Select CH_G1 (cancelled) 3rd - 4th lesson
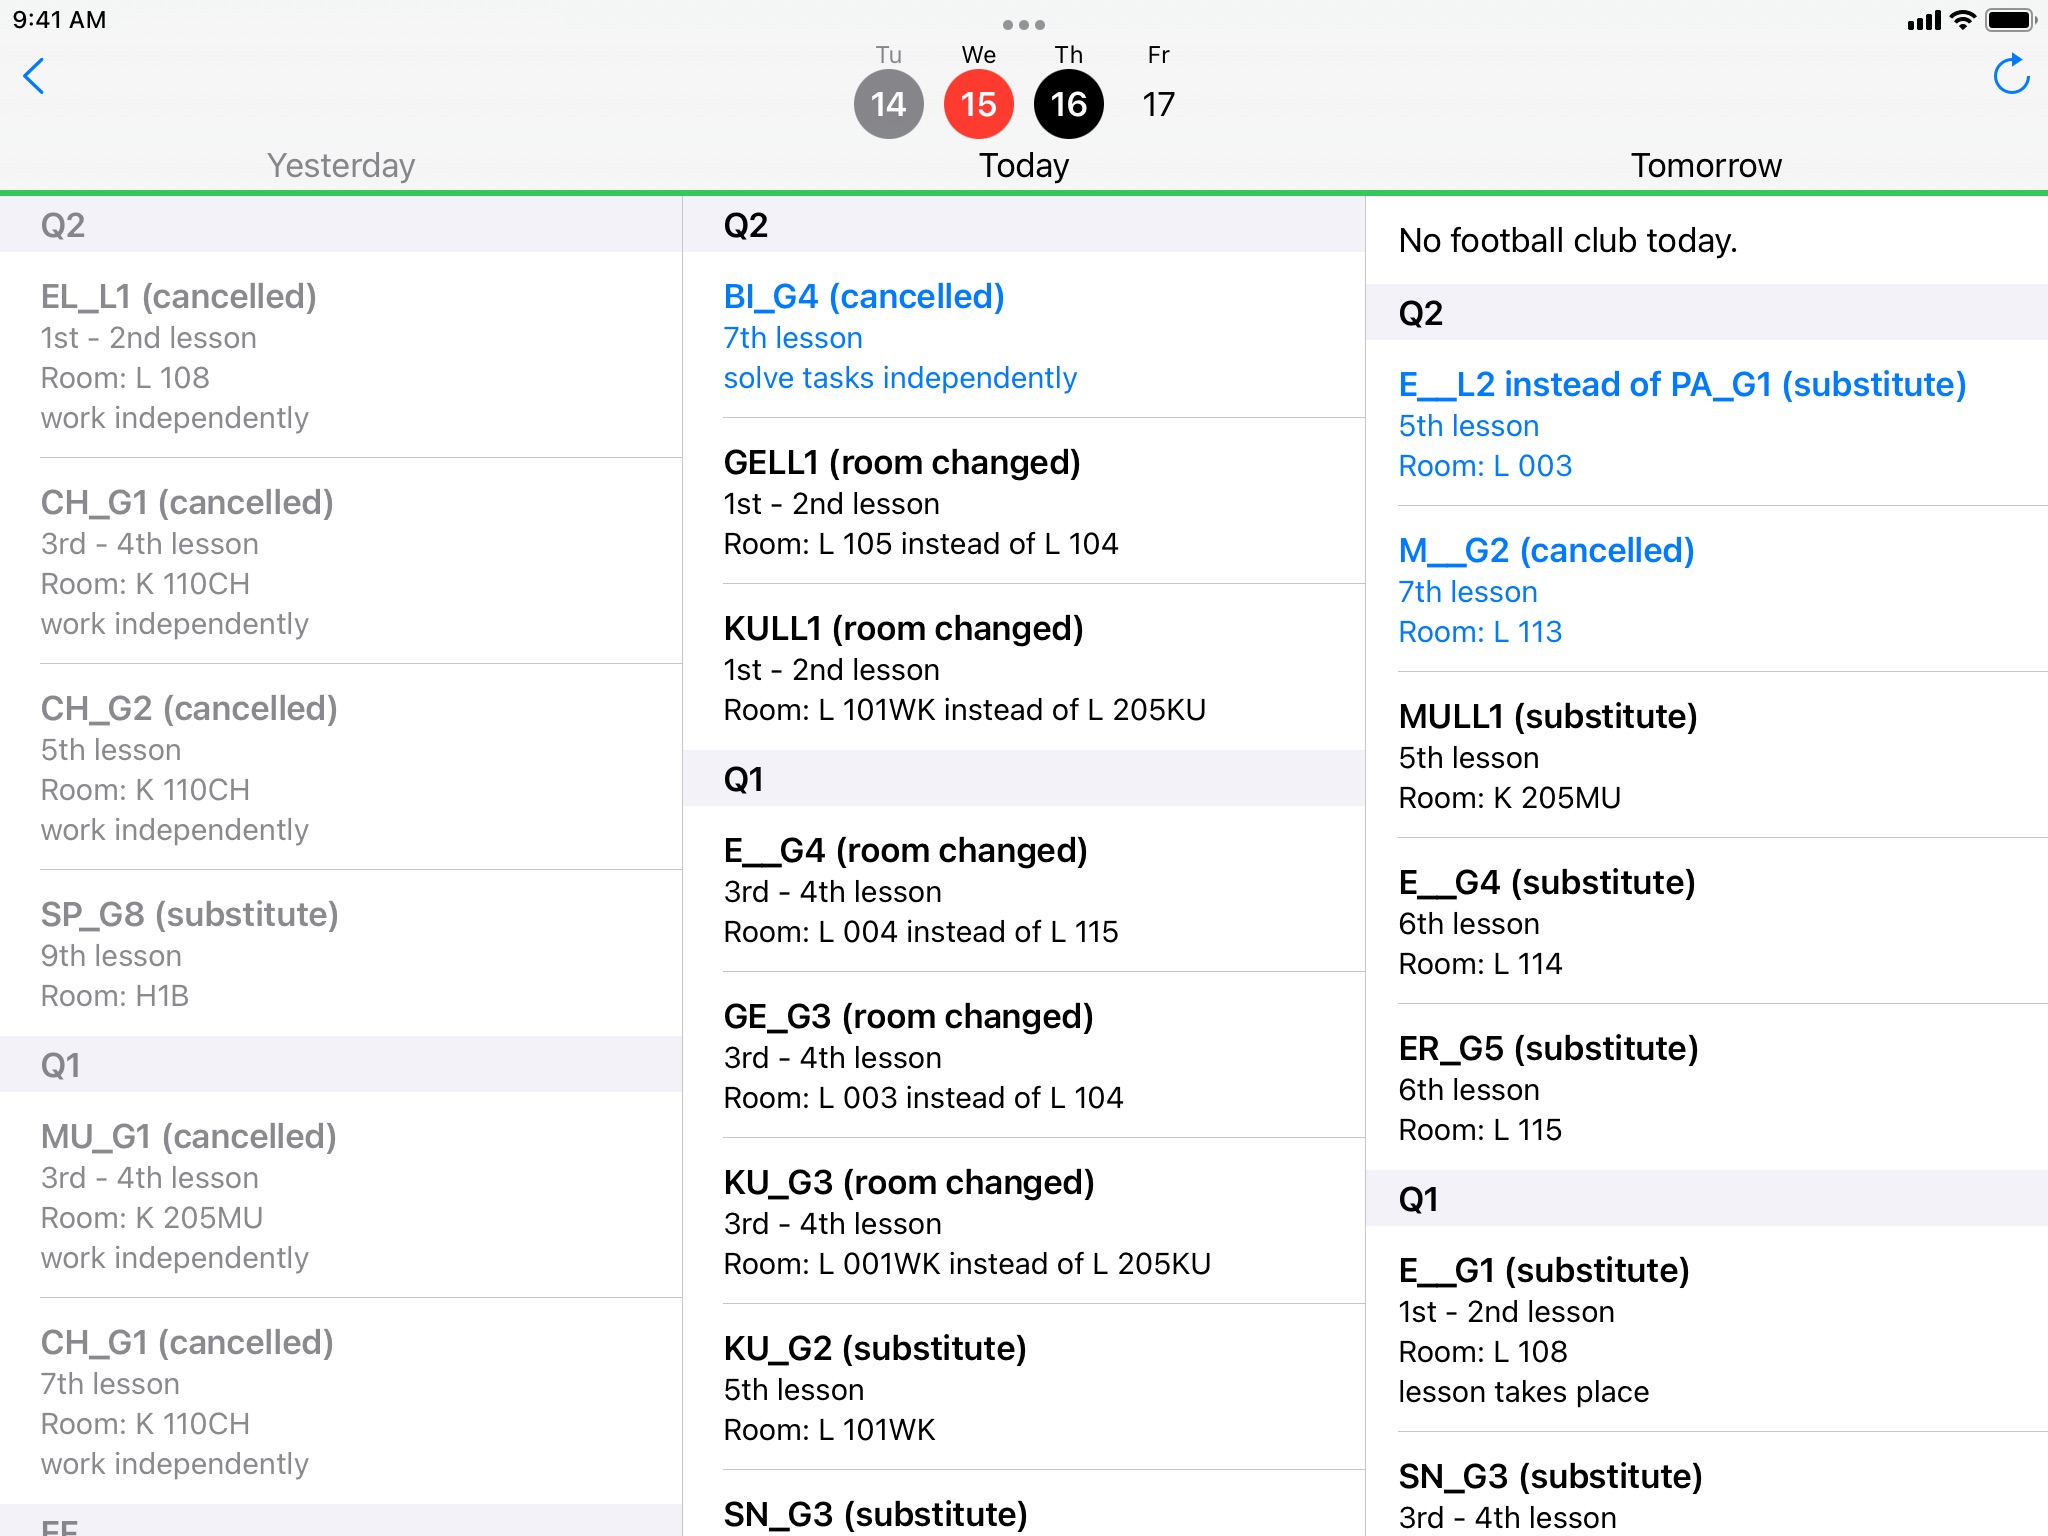The width and height of the screenshot is (2048, 1536). point(341,561)
